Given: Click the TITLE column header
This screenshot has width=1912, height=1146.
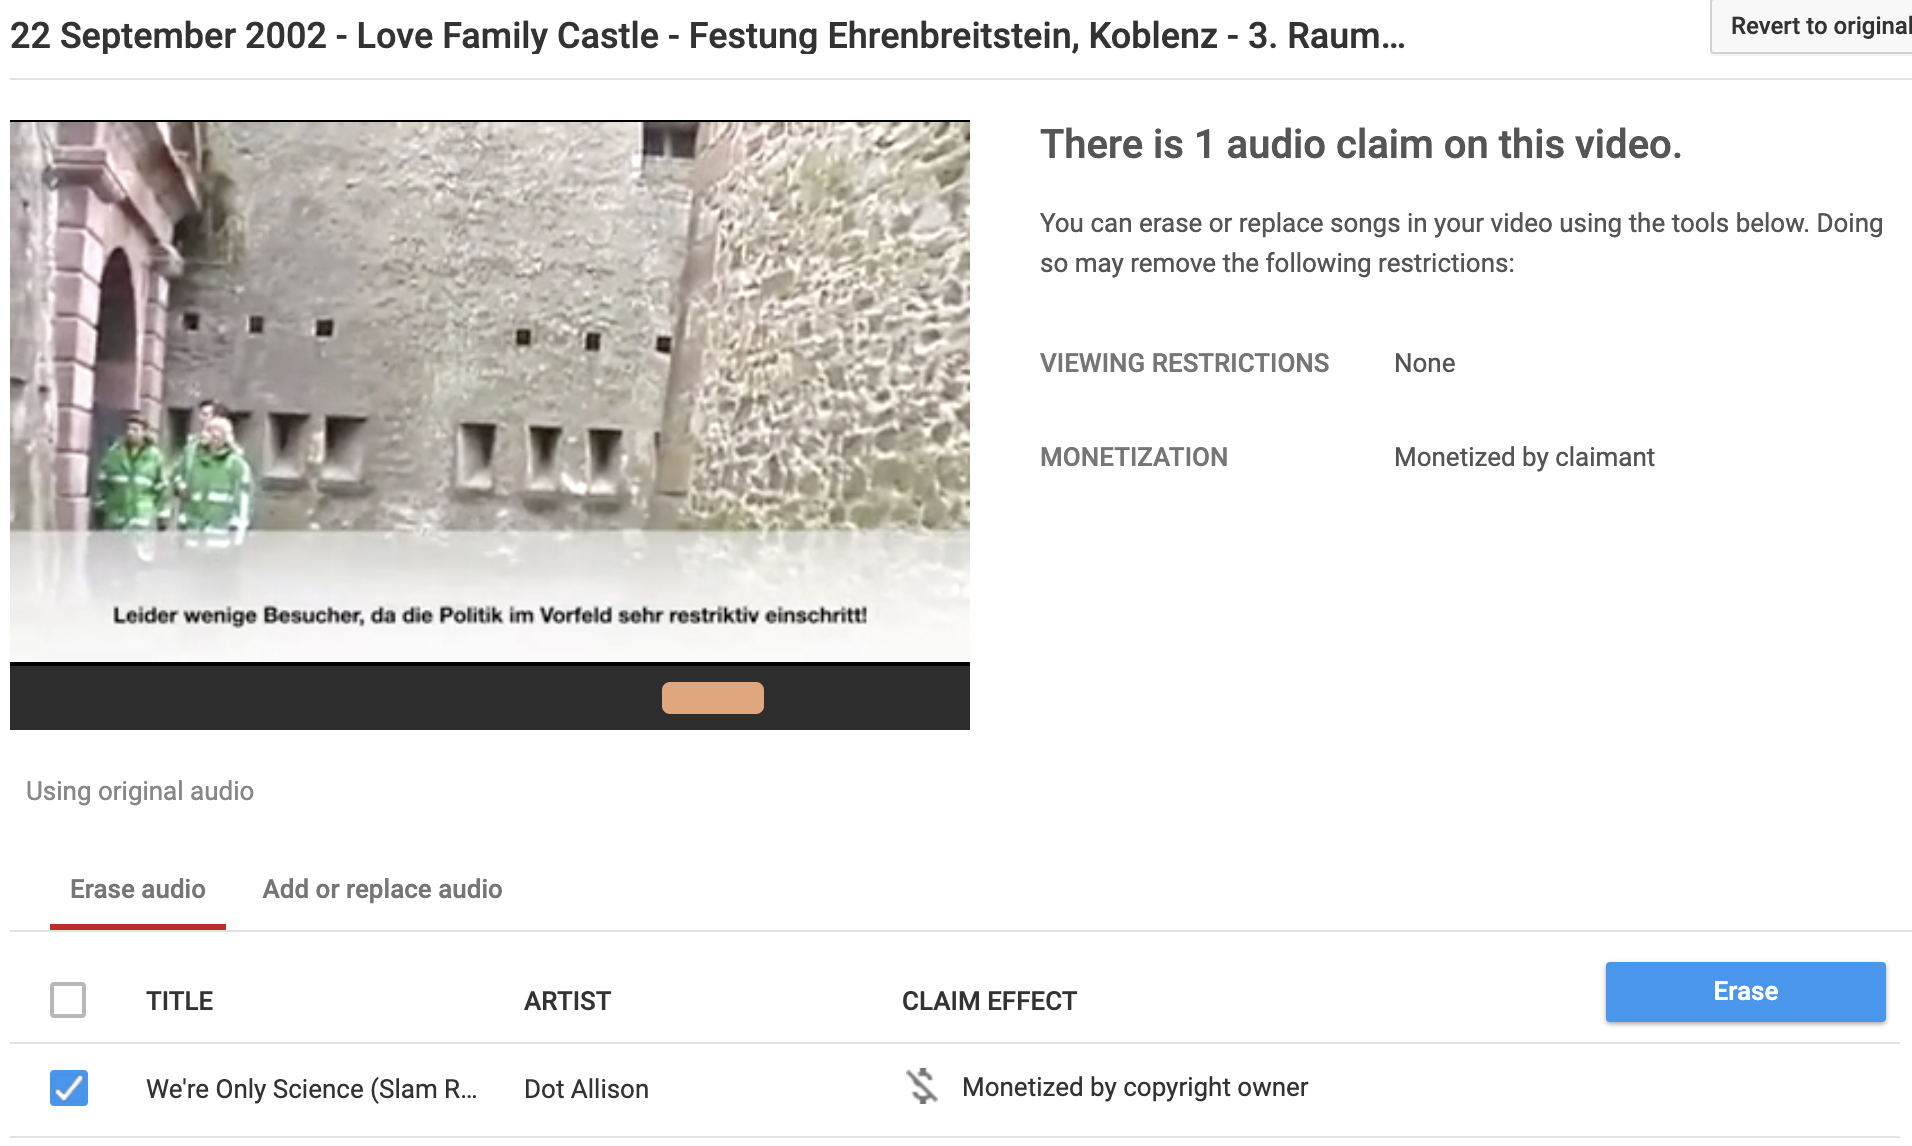Looking at the screenshot, I should (x=179, y=1001).
